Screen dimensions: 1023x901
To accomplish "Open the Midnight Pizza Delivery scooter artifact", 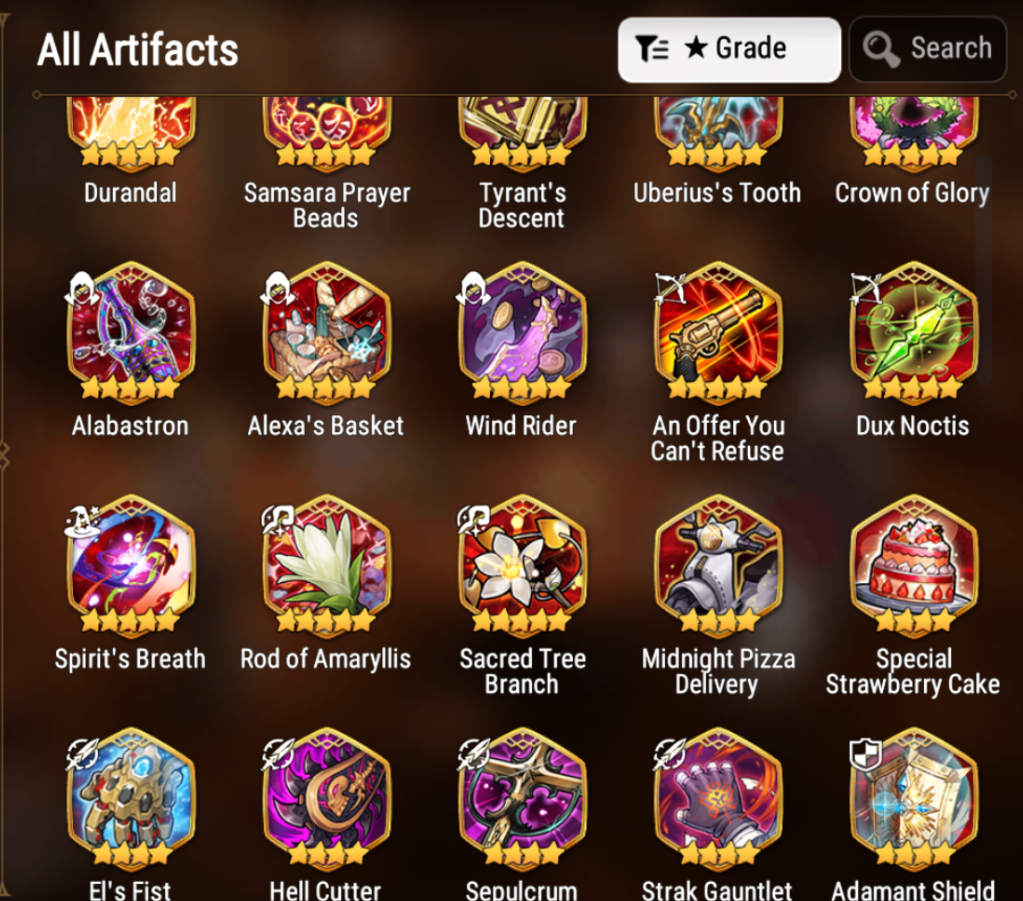I will (718, 563).
